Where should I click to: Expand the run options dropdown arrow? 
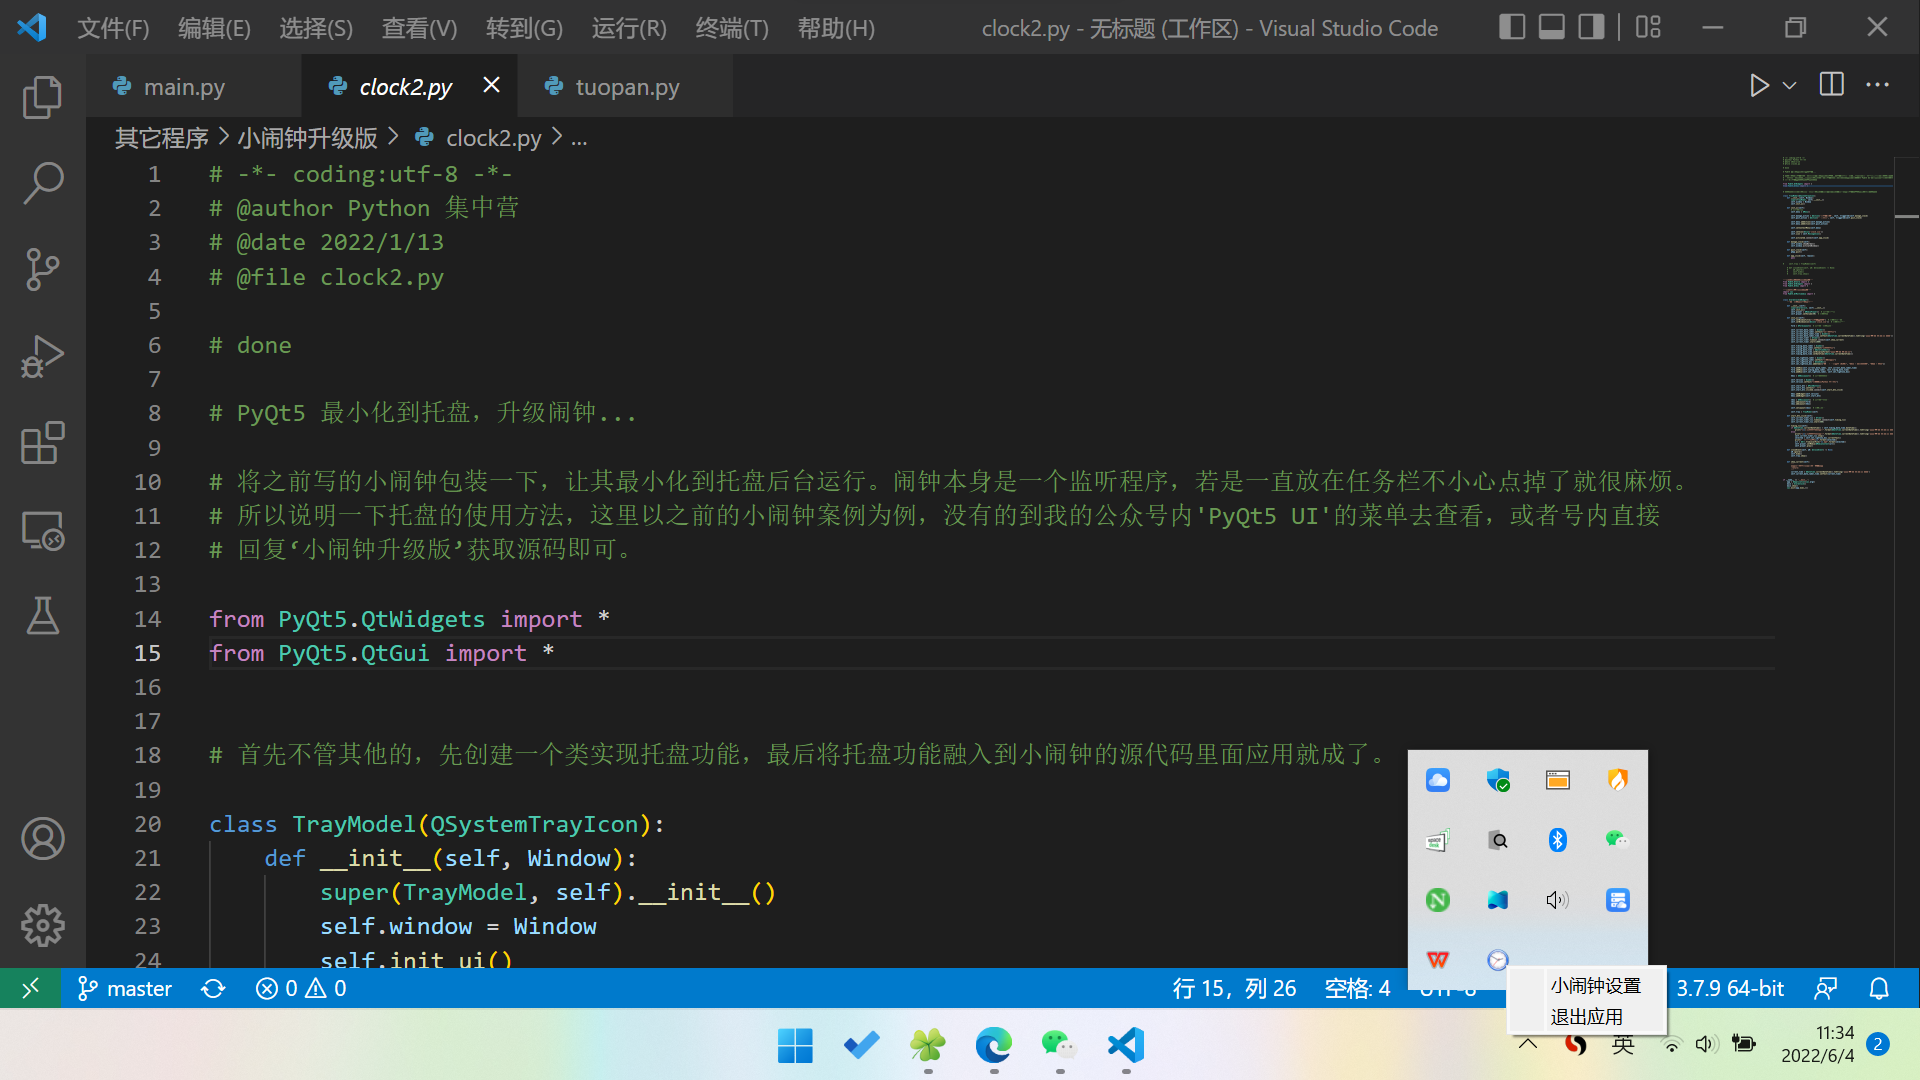pos(1790,86)
